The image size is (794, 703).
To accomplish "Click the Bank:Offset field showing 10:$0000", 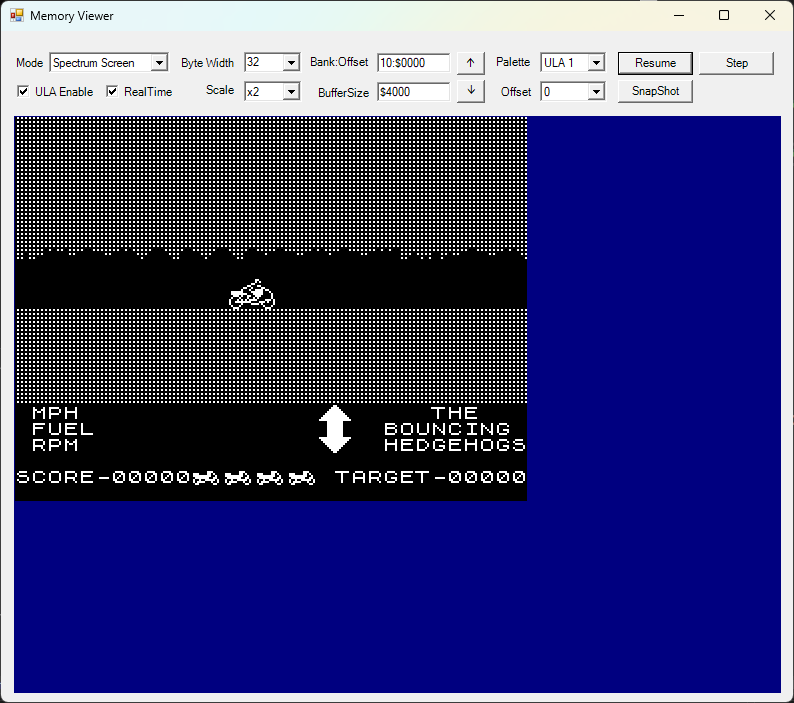I will [413, 63].
